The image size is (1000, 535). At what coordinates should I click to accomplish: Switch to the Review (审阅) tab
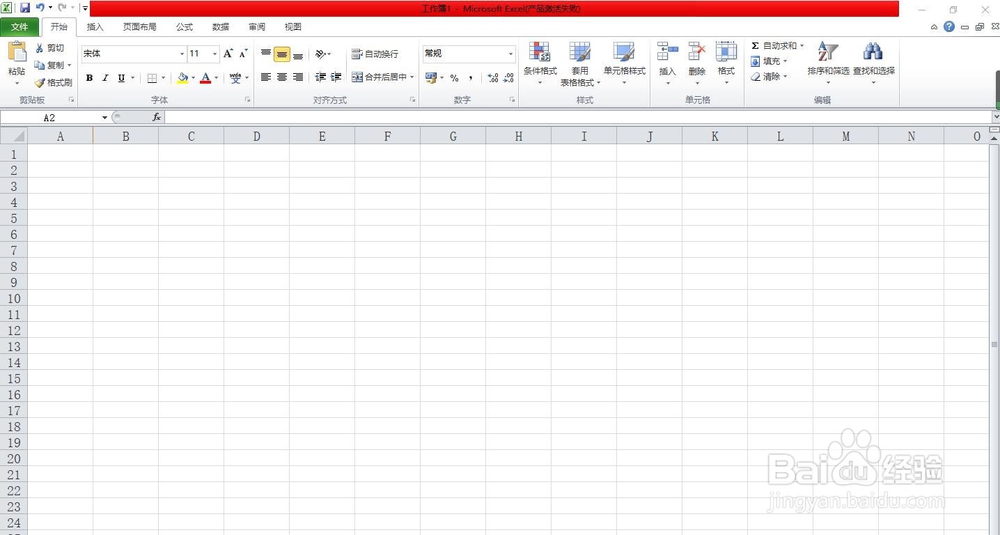[x=257, y=27]
